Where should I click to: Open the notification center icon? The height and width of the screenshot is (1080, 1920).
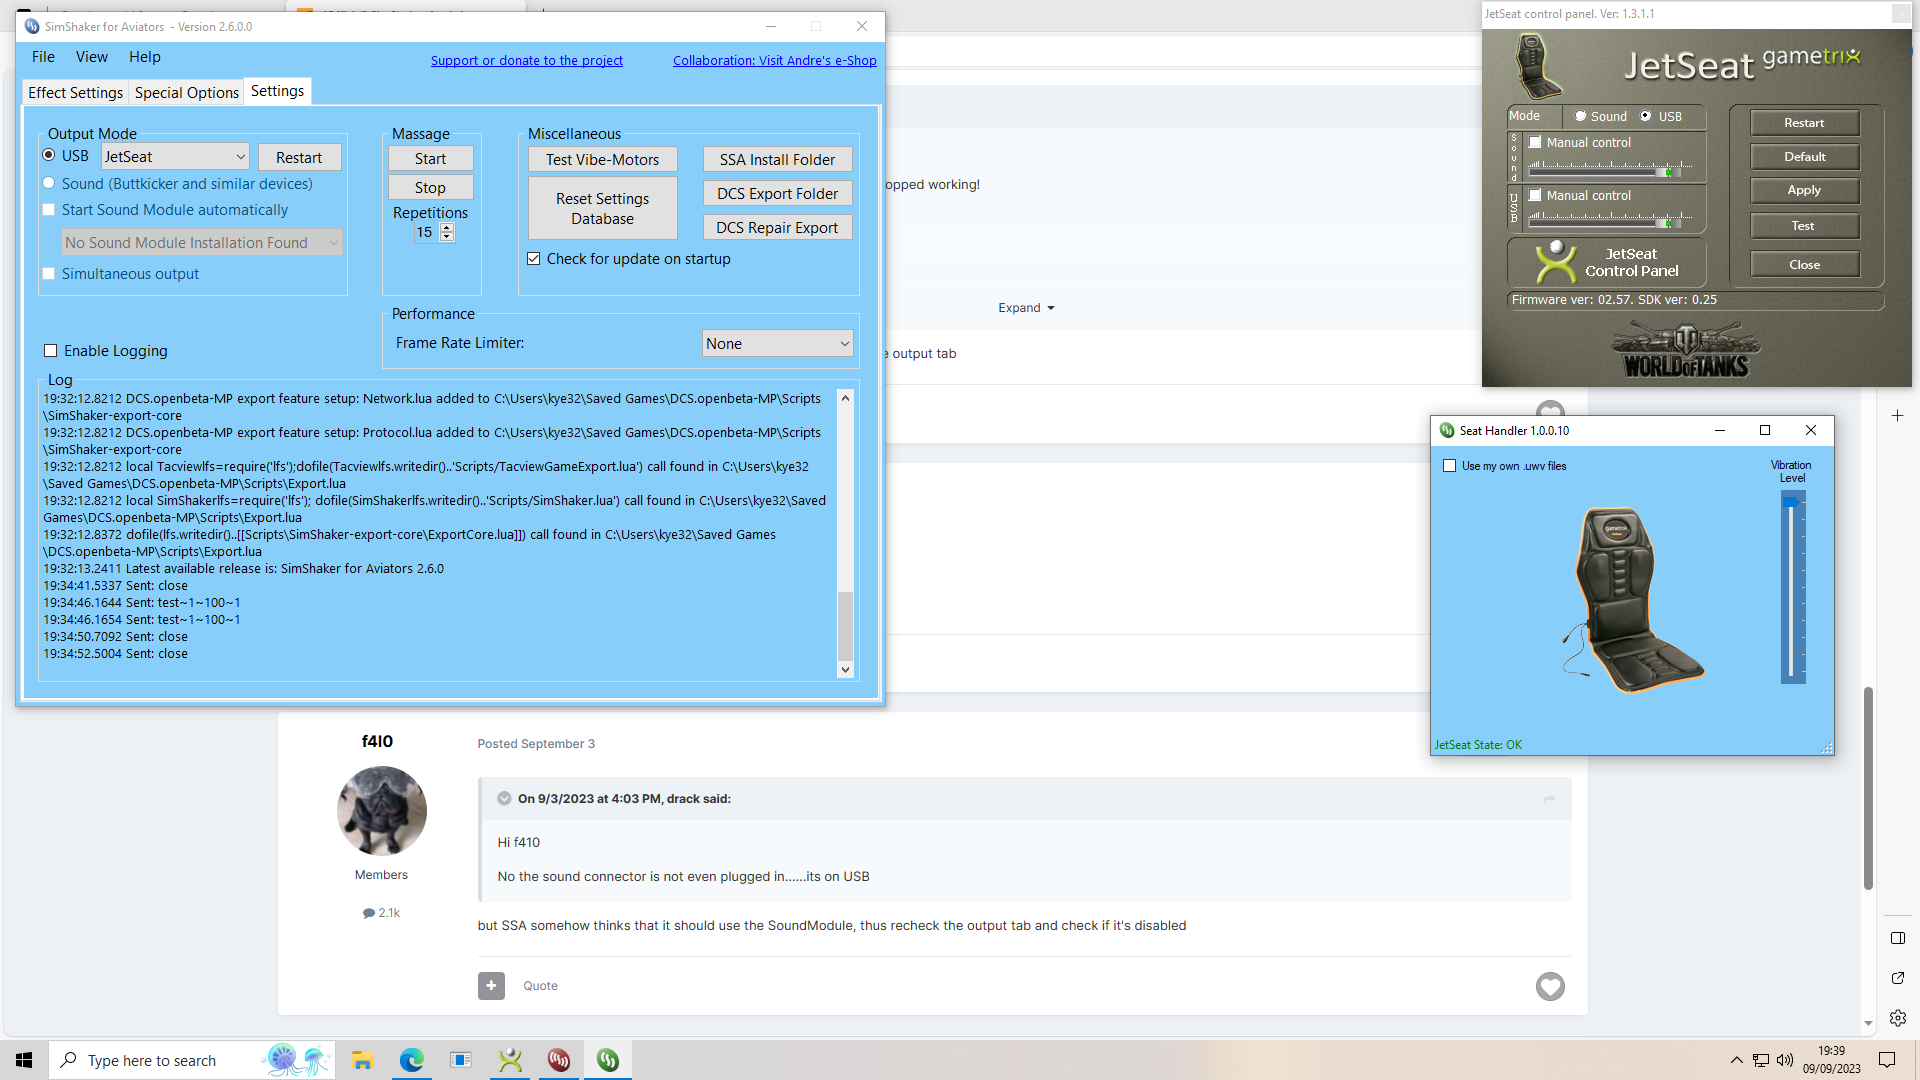pos(1887,1060)
